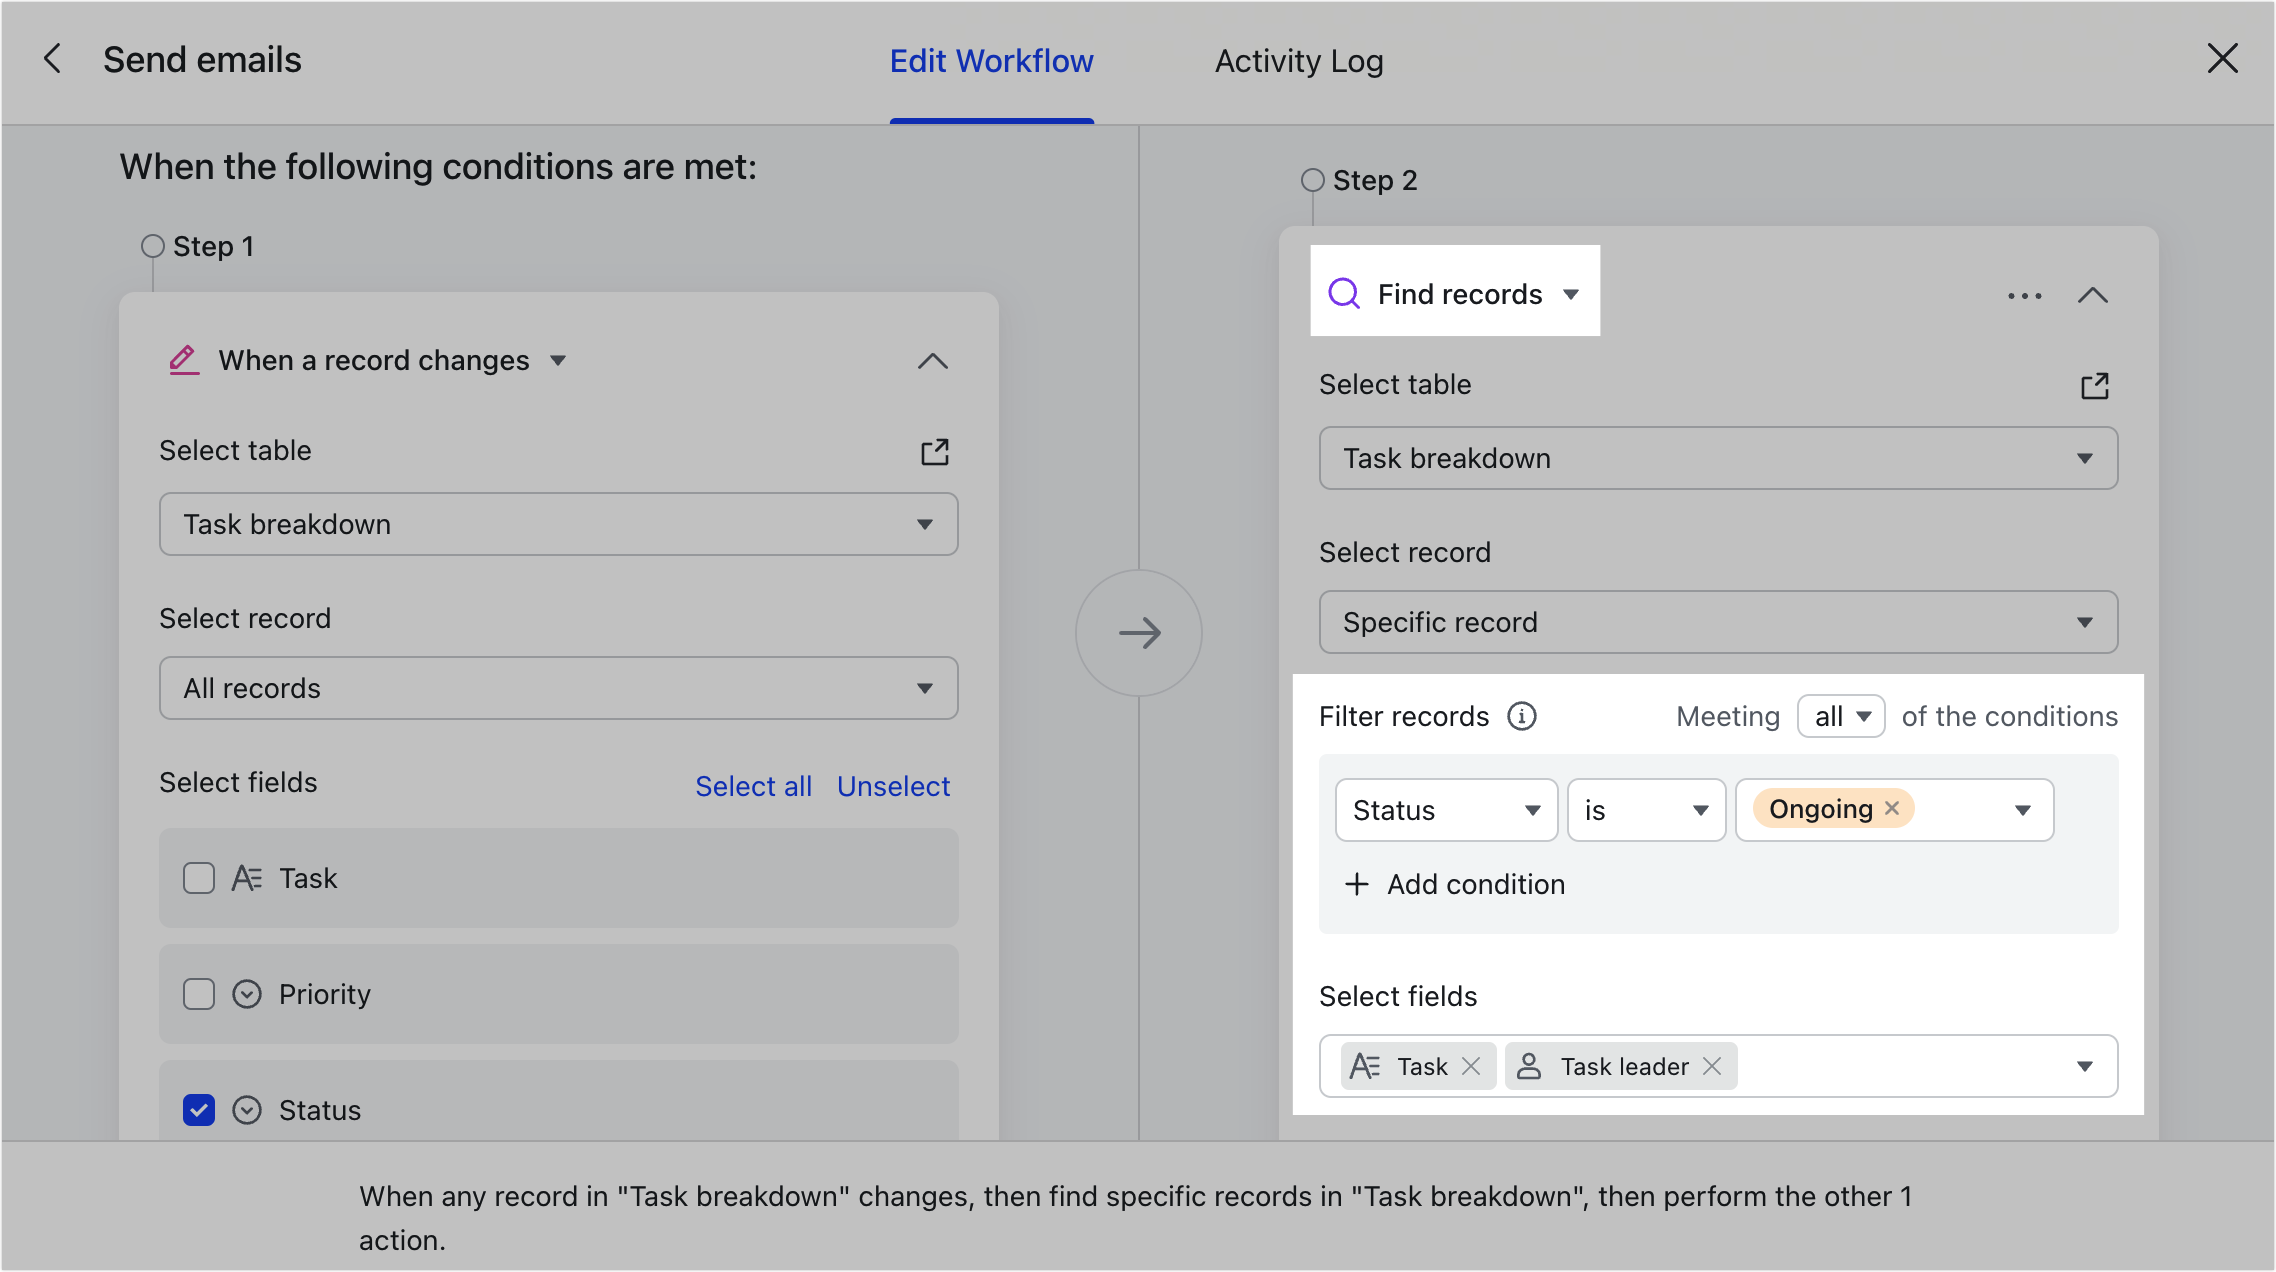Click the pencil icon on When a record changes
This screenshot has width=2276, height=1272.
click(x=182, y=360)
